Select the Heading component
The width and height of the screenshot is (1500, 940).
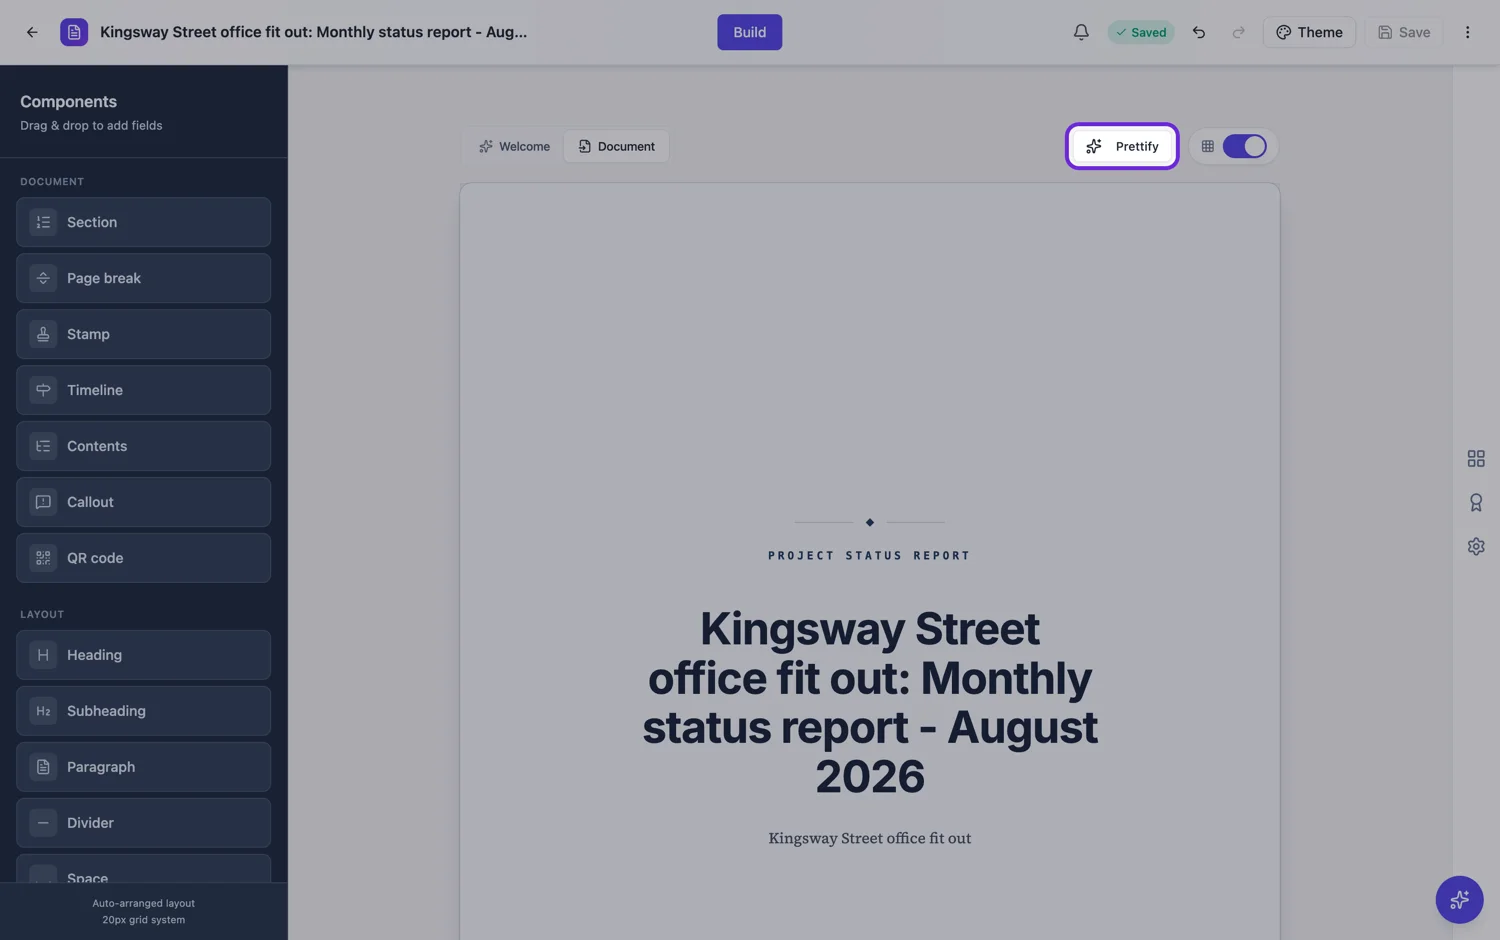[x=143, y=655]
